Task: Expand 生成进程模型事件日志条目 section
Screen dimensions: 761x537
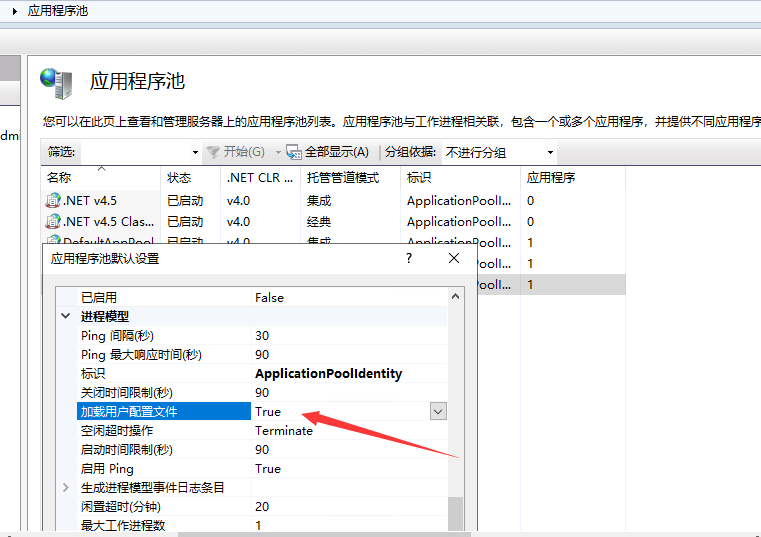Action: pyautogui.click(x=67, y=487)
